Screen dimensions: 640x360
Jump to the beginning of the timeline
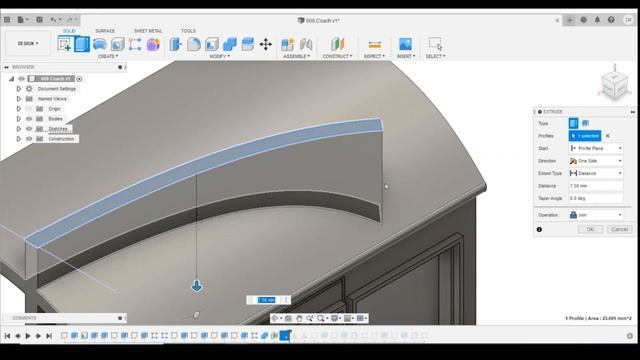[7, 336]
